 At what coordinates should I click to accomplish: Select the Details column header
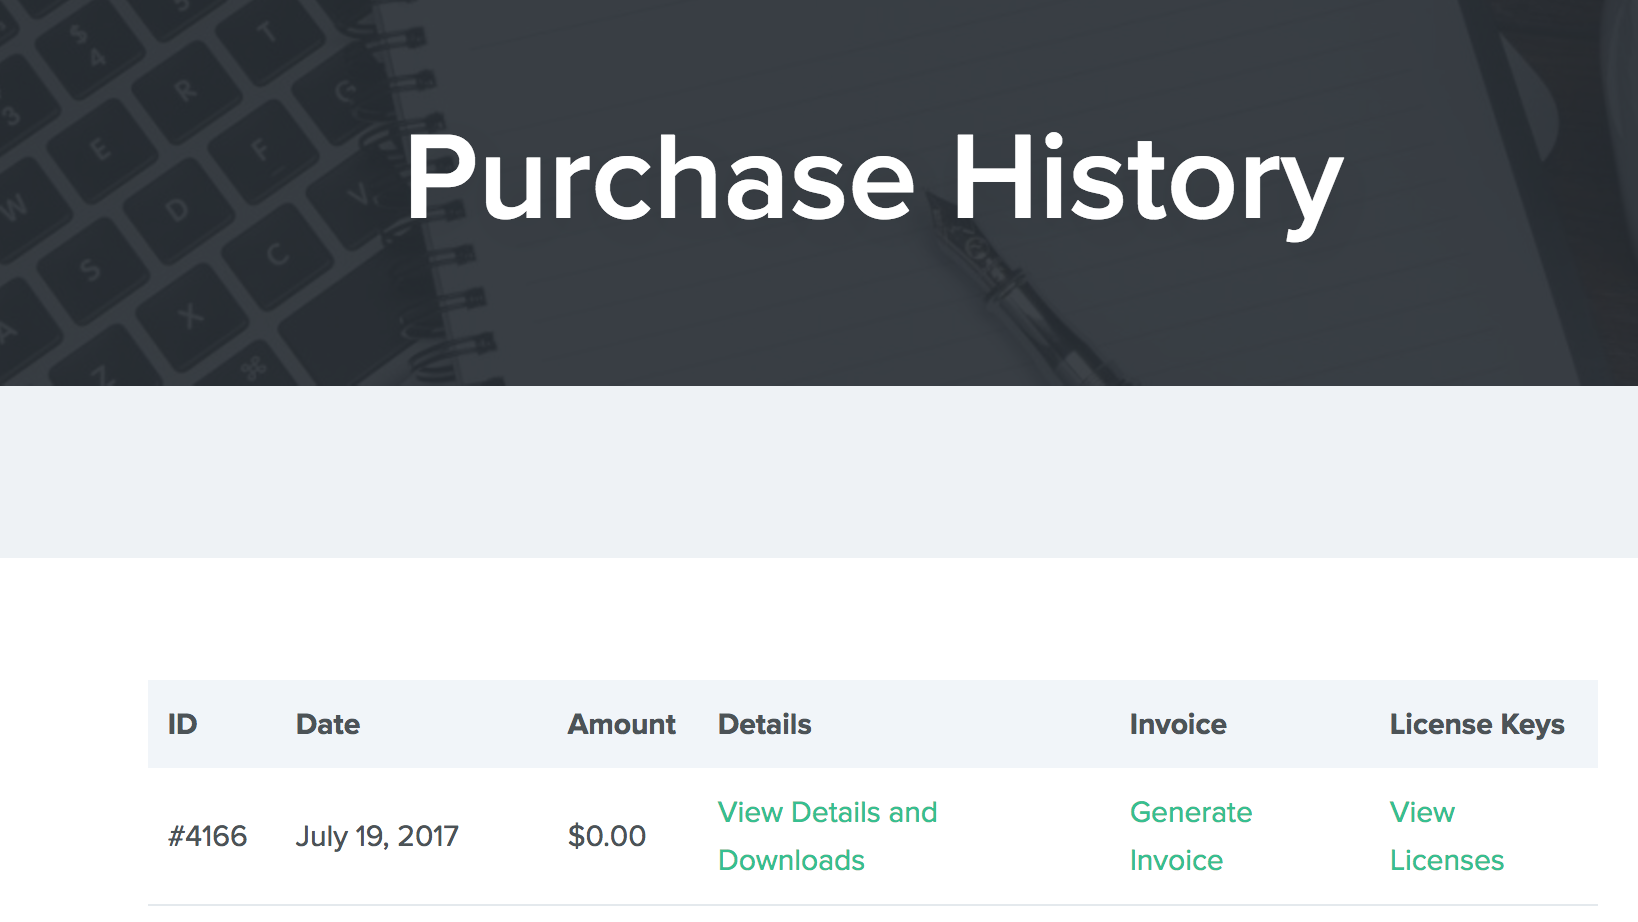click(x=765, y=724)
